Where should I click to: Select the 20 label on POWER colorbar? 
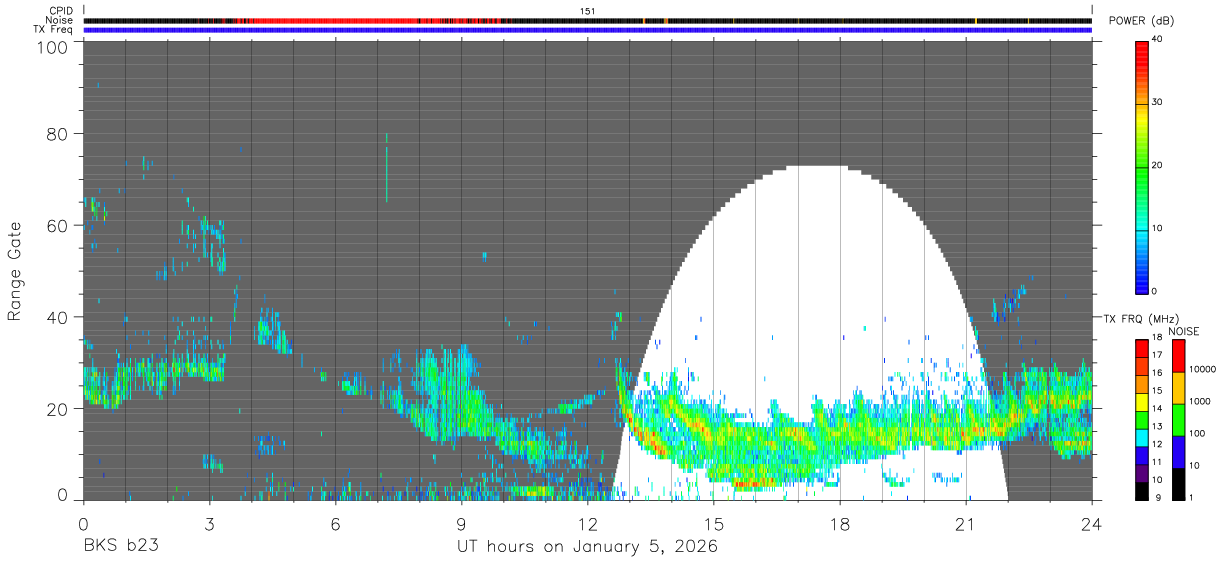coord(1157,165)
